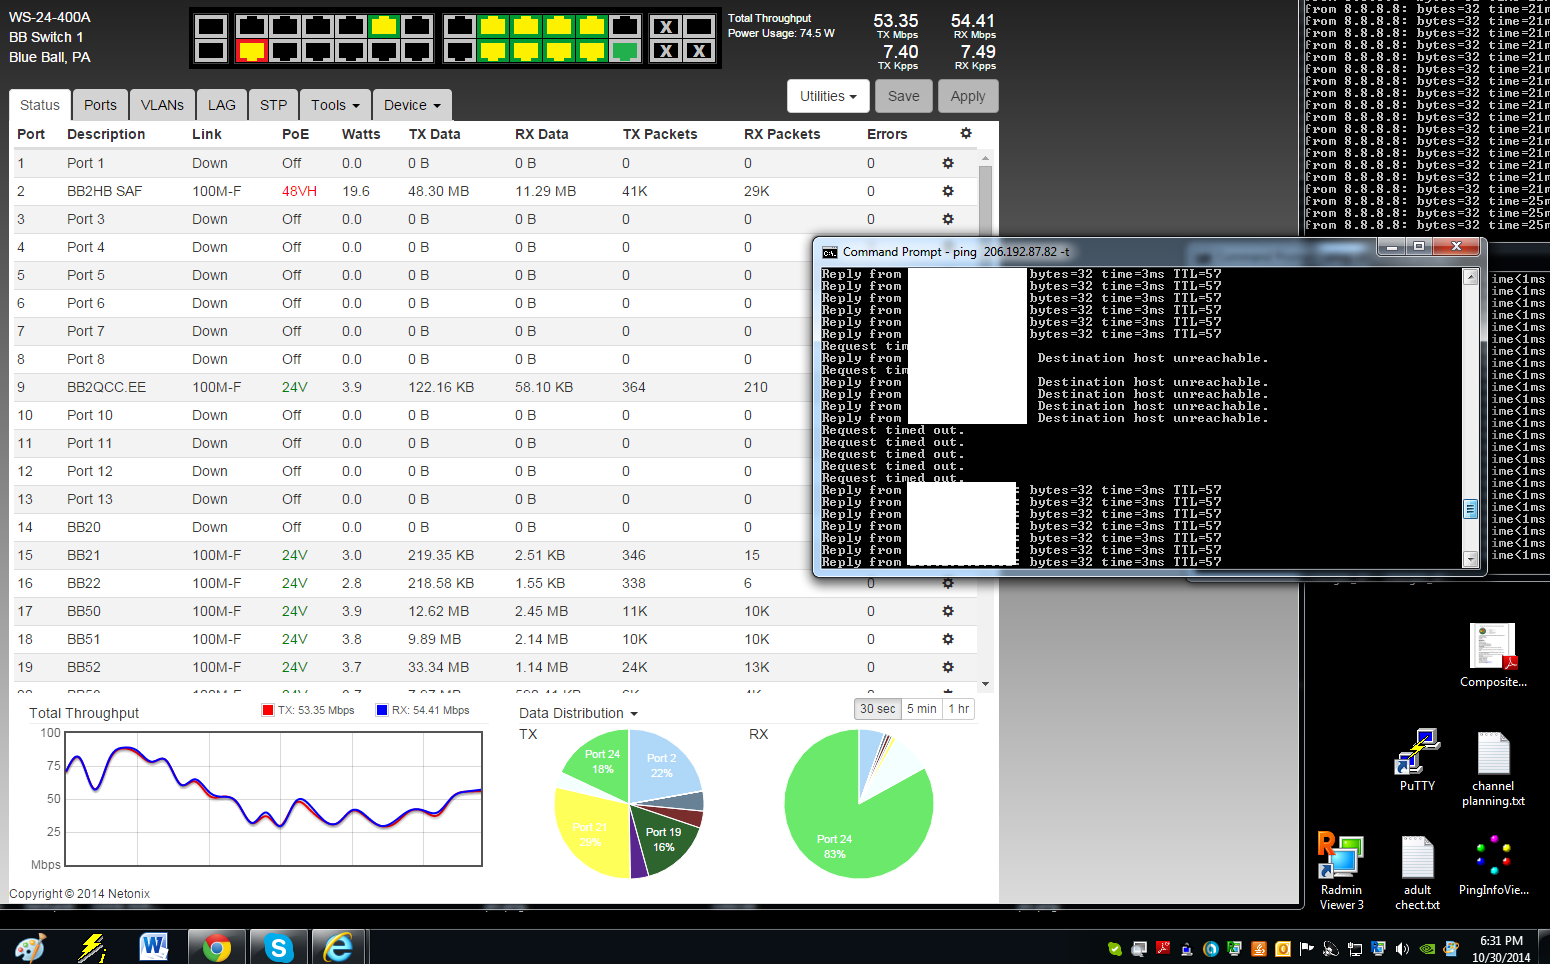Open the Ports tab

[x=100, y=105]
